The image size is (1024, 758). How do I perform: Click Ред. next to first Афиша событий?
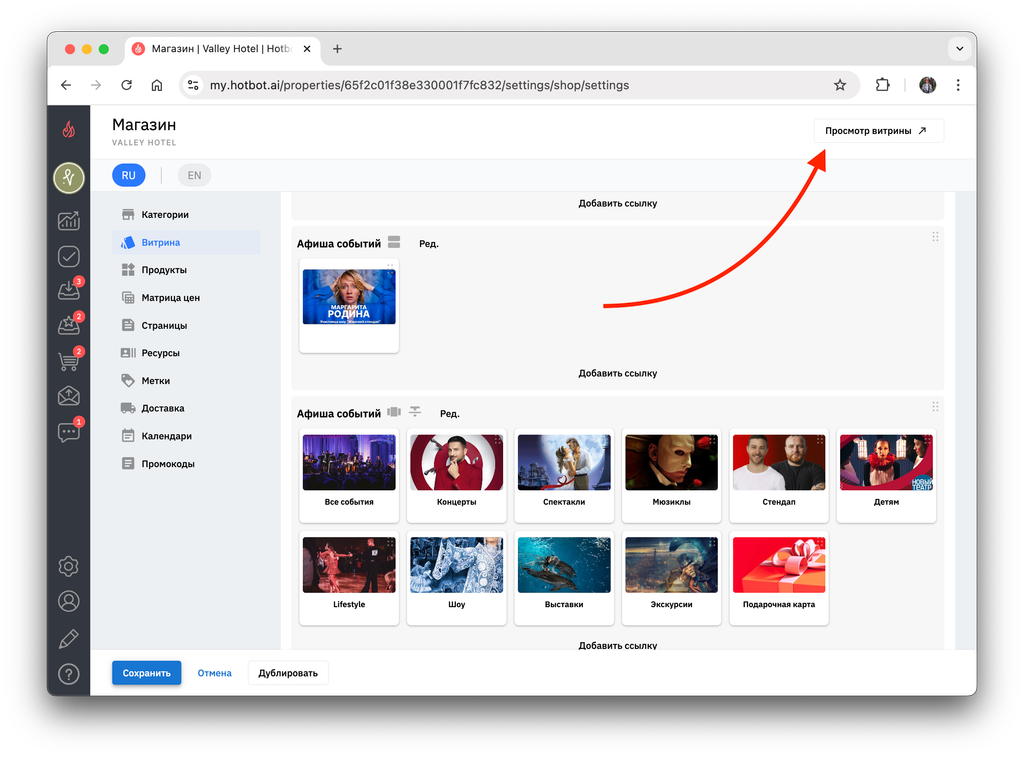pyautogui.click(x=428, y=244)
